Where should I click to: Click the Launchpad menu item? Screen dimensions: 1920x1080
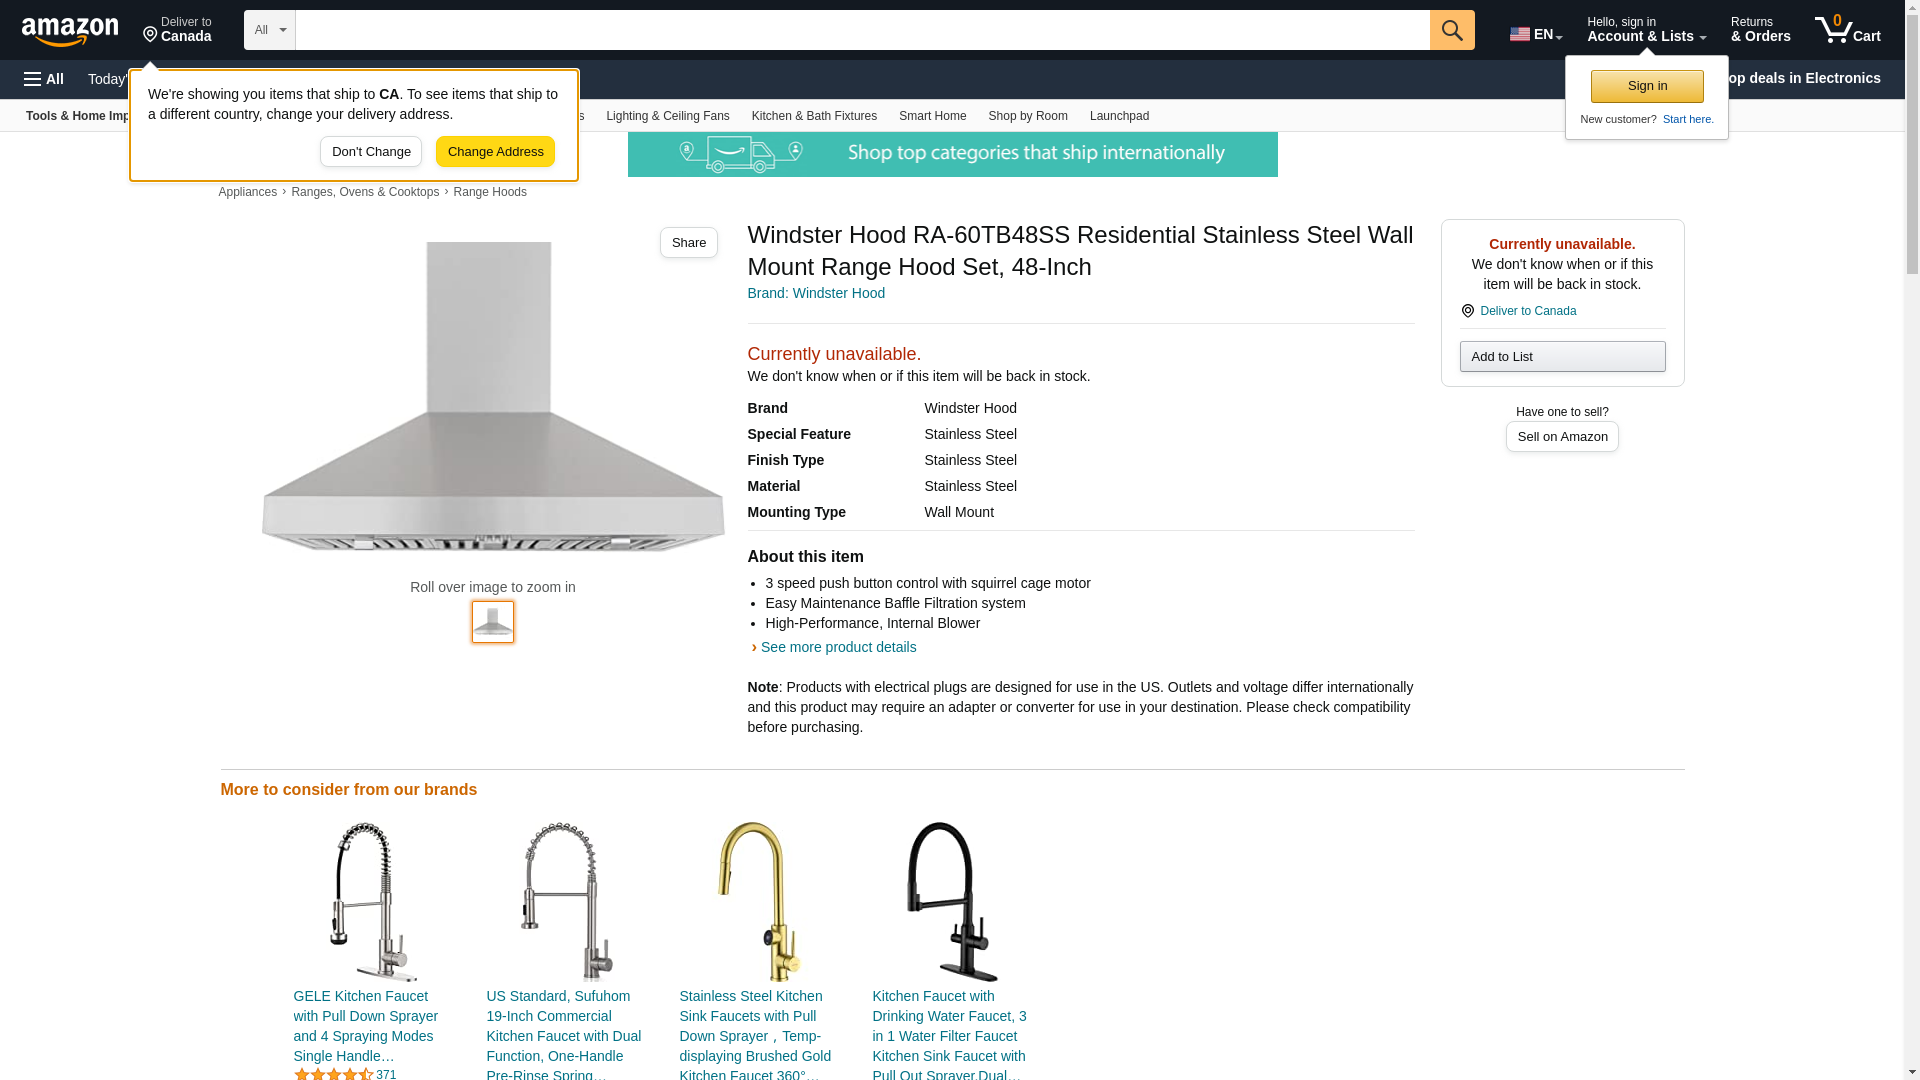(x=1119, y=116)
